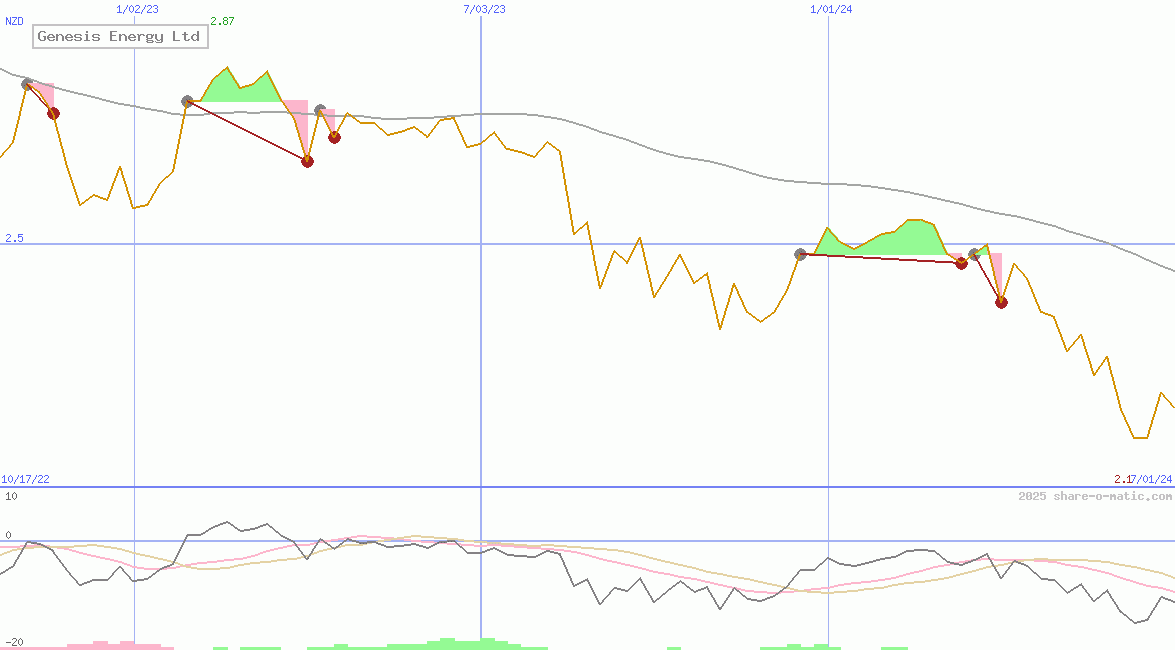Click gray entry marker just before 1/01/24 line
Image resolution: width=1175 pixels, height=650 pixels.
[x=800, y=254]
